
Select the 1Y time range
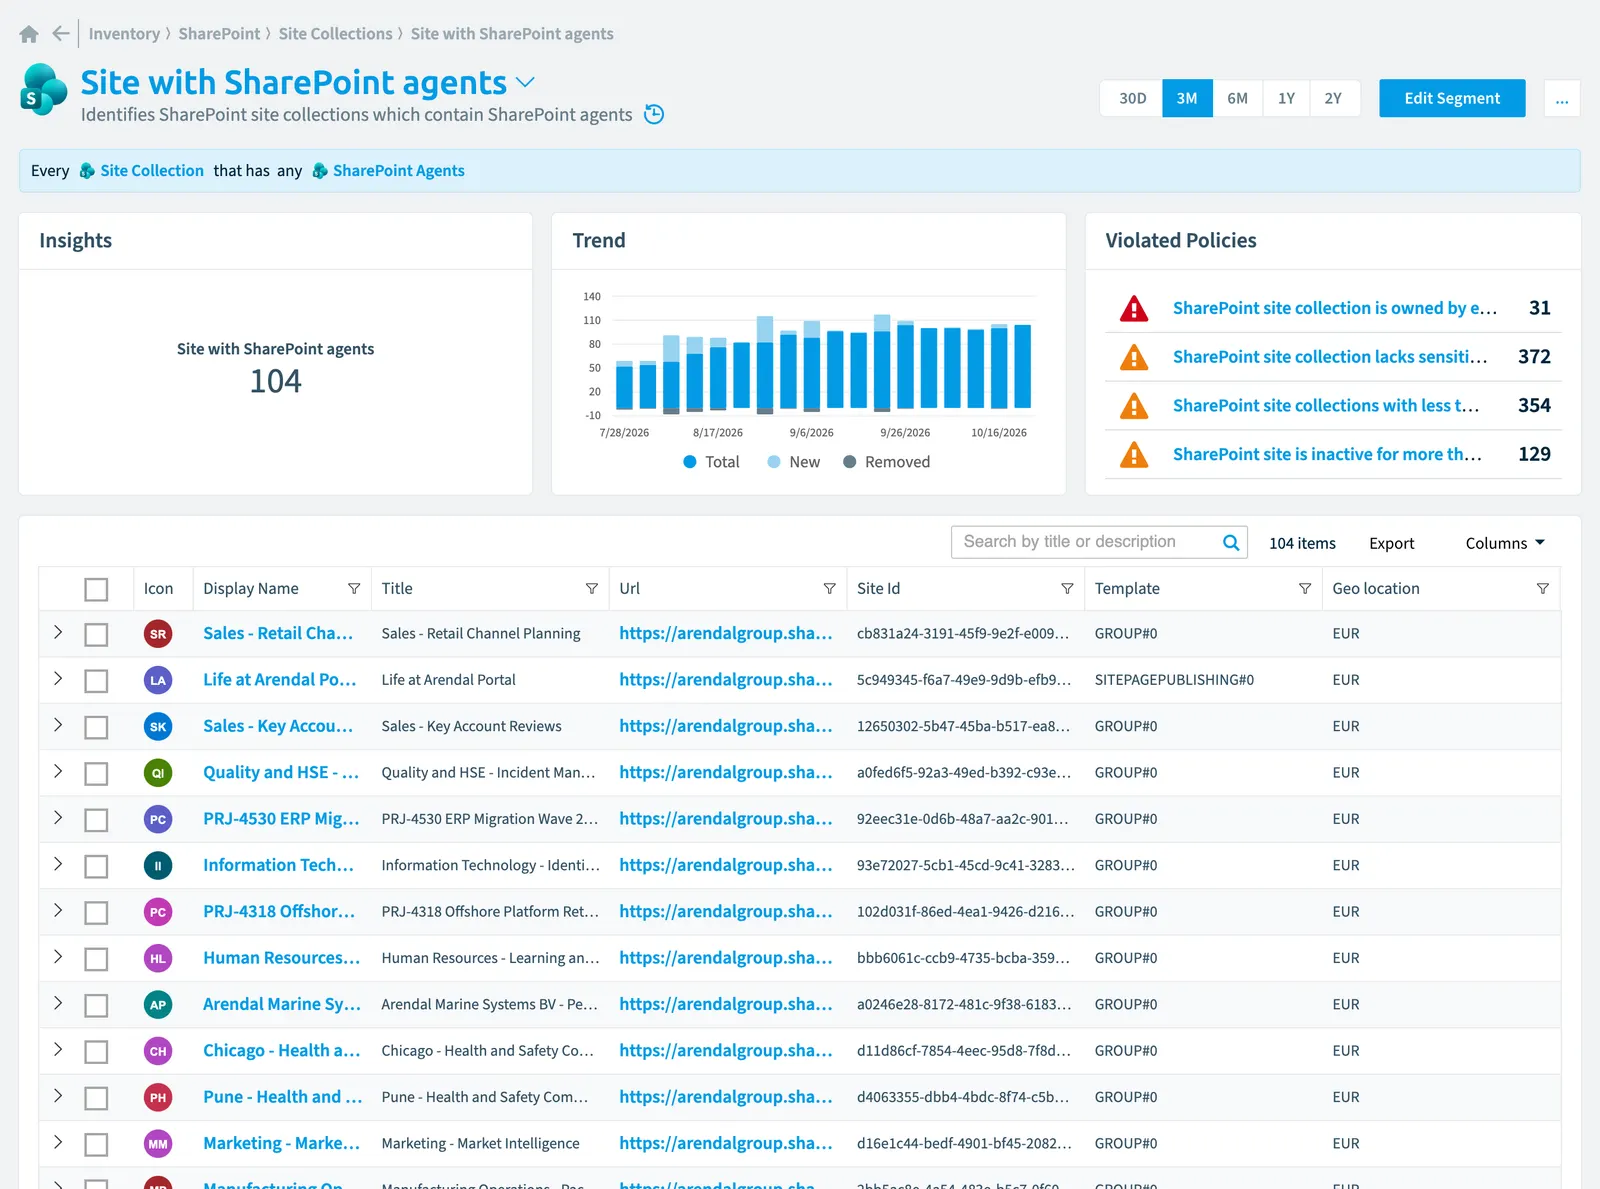click(x=1286, y=98)
